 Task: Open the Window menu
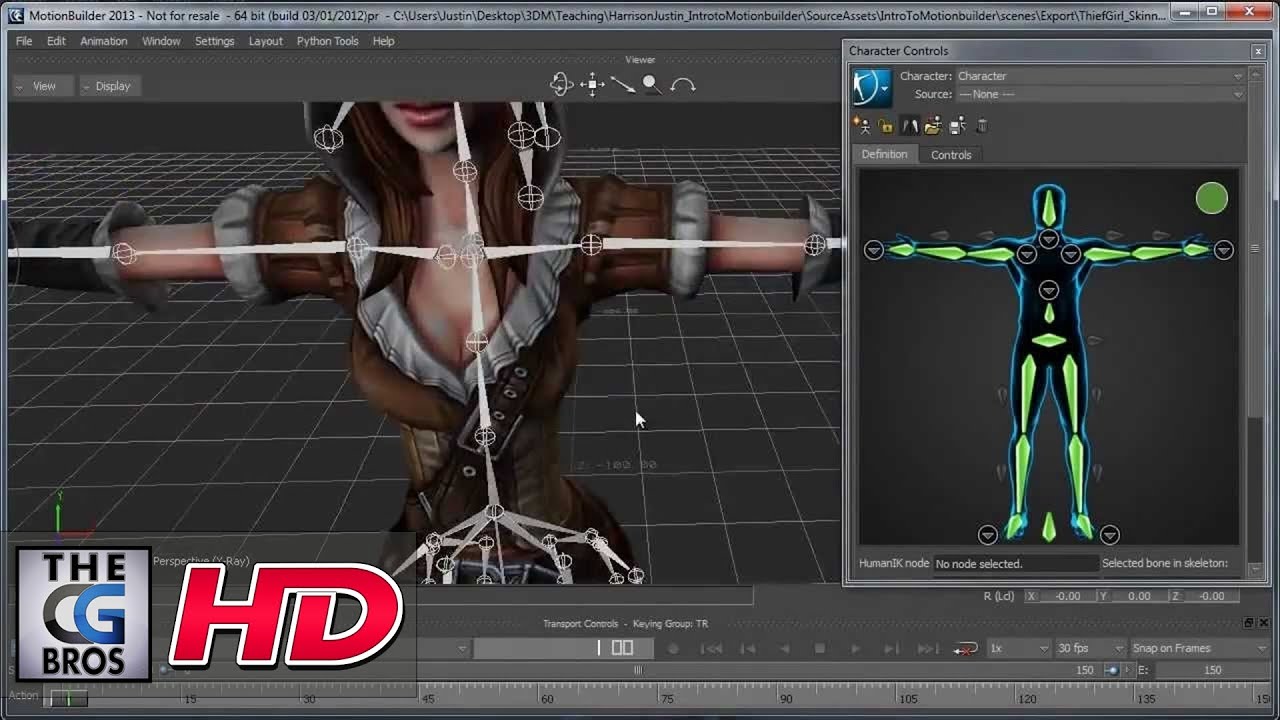pos(161,41)
